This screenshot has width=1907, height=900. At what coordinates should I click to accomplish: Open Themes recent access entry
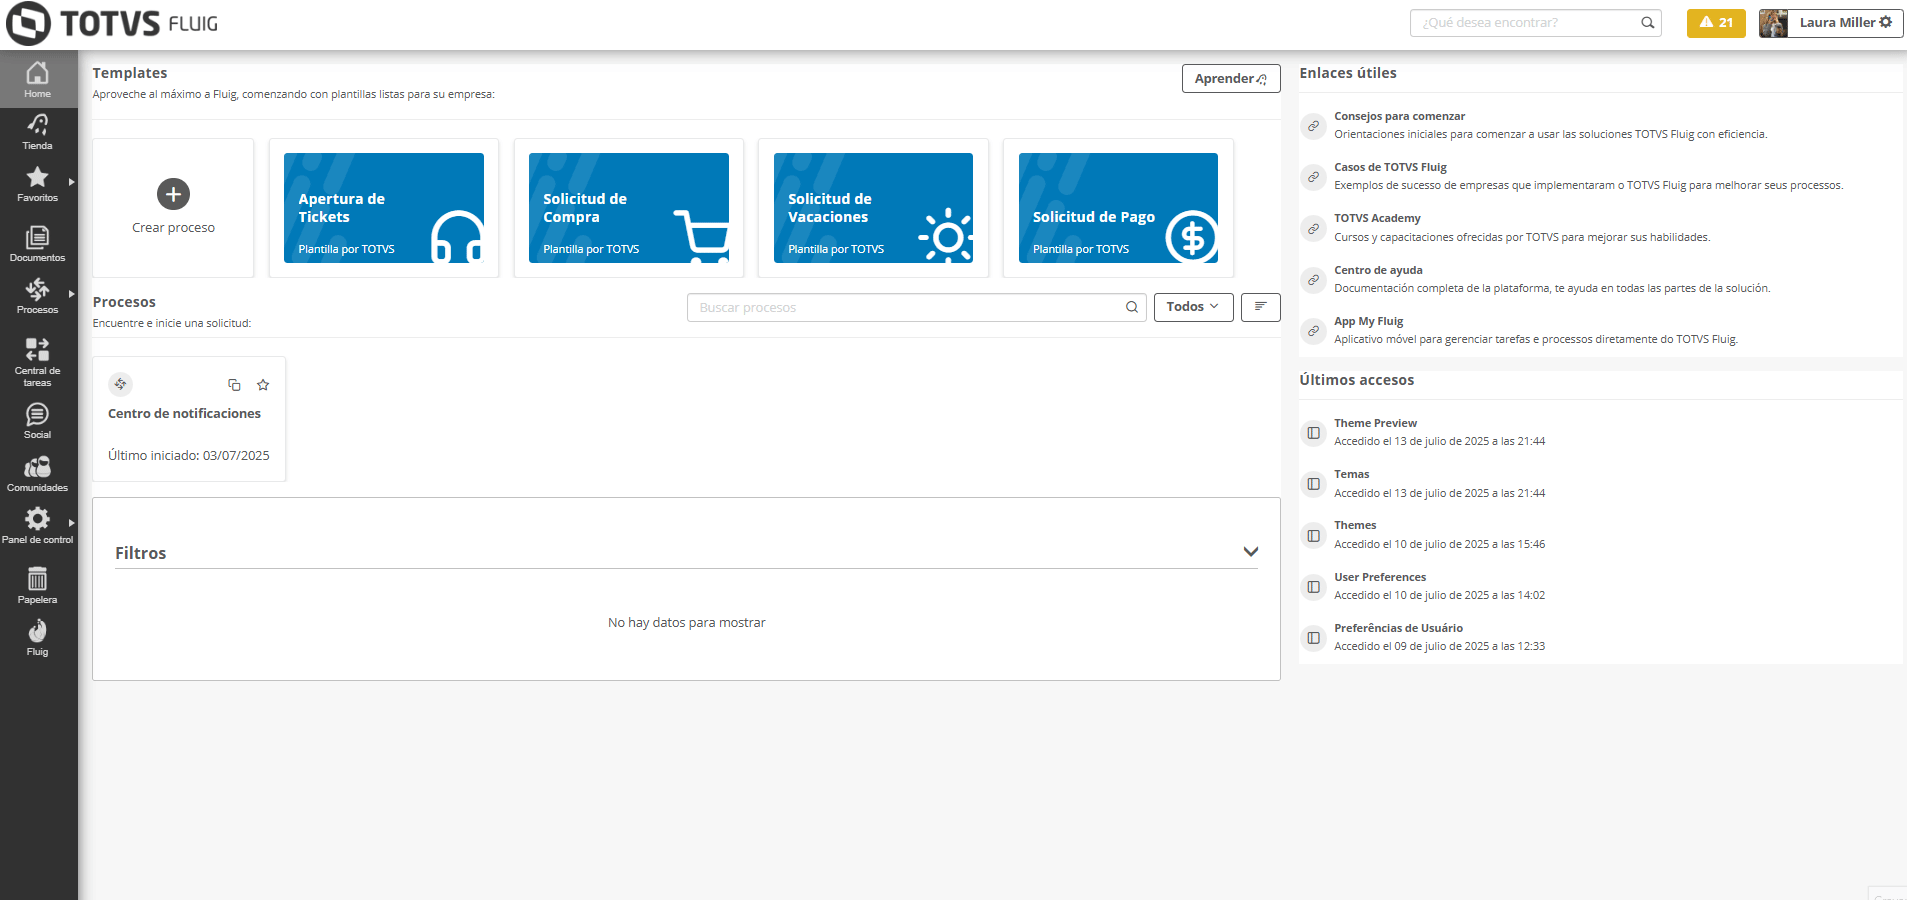click(1355, 525)
